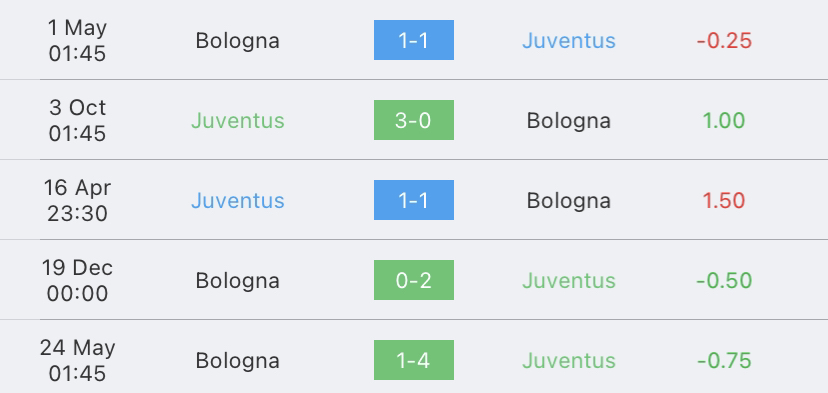
Task: Select Juventus in the 1 May match
Action: coord(569,41)
